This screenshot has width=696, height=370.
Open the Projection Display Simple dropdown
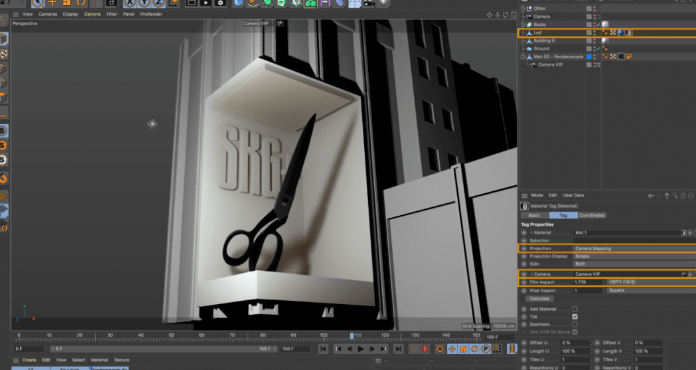(x=634, y=256)
